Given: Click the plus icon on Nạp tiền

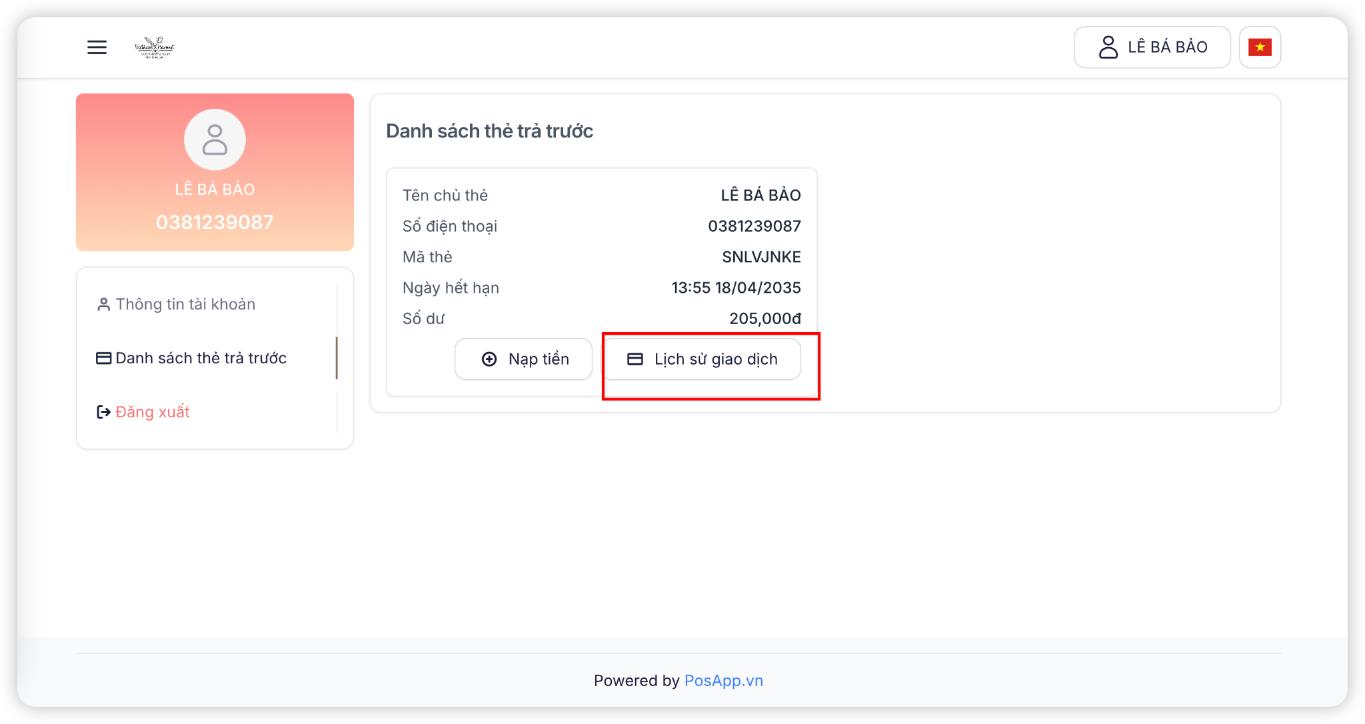Looking at the screenshot, I should [x=489, y=359].
